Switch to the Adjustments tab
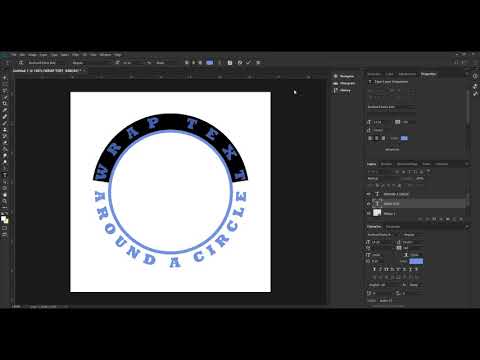 click(x=407, y=74)
